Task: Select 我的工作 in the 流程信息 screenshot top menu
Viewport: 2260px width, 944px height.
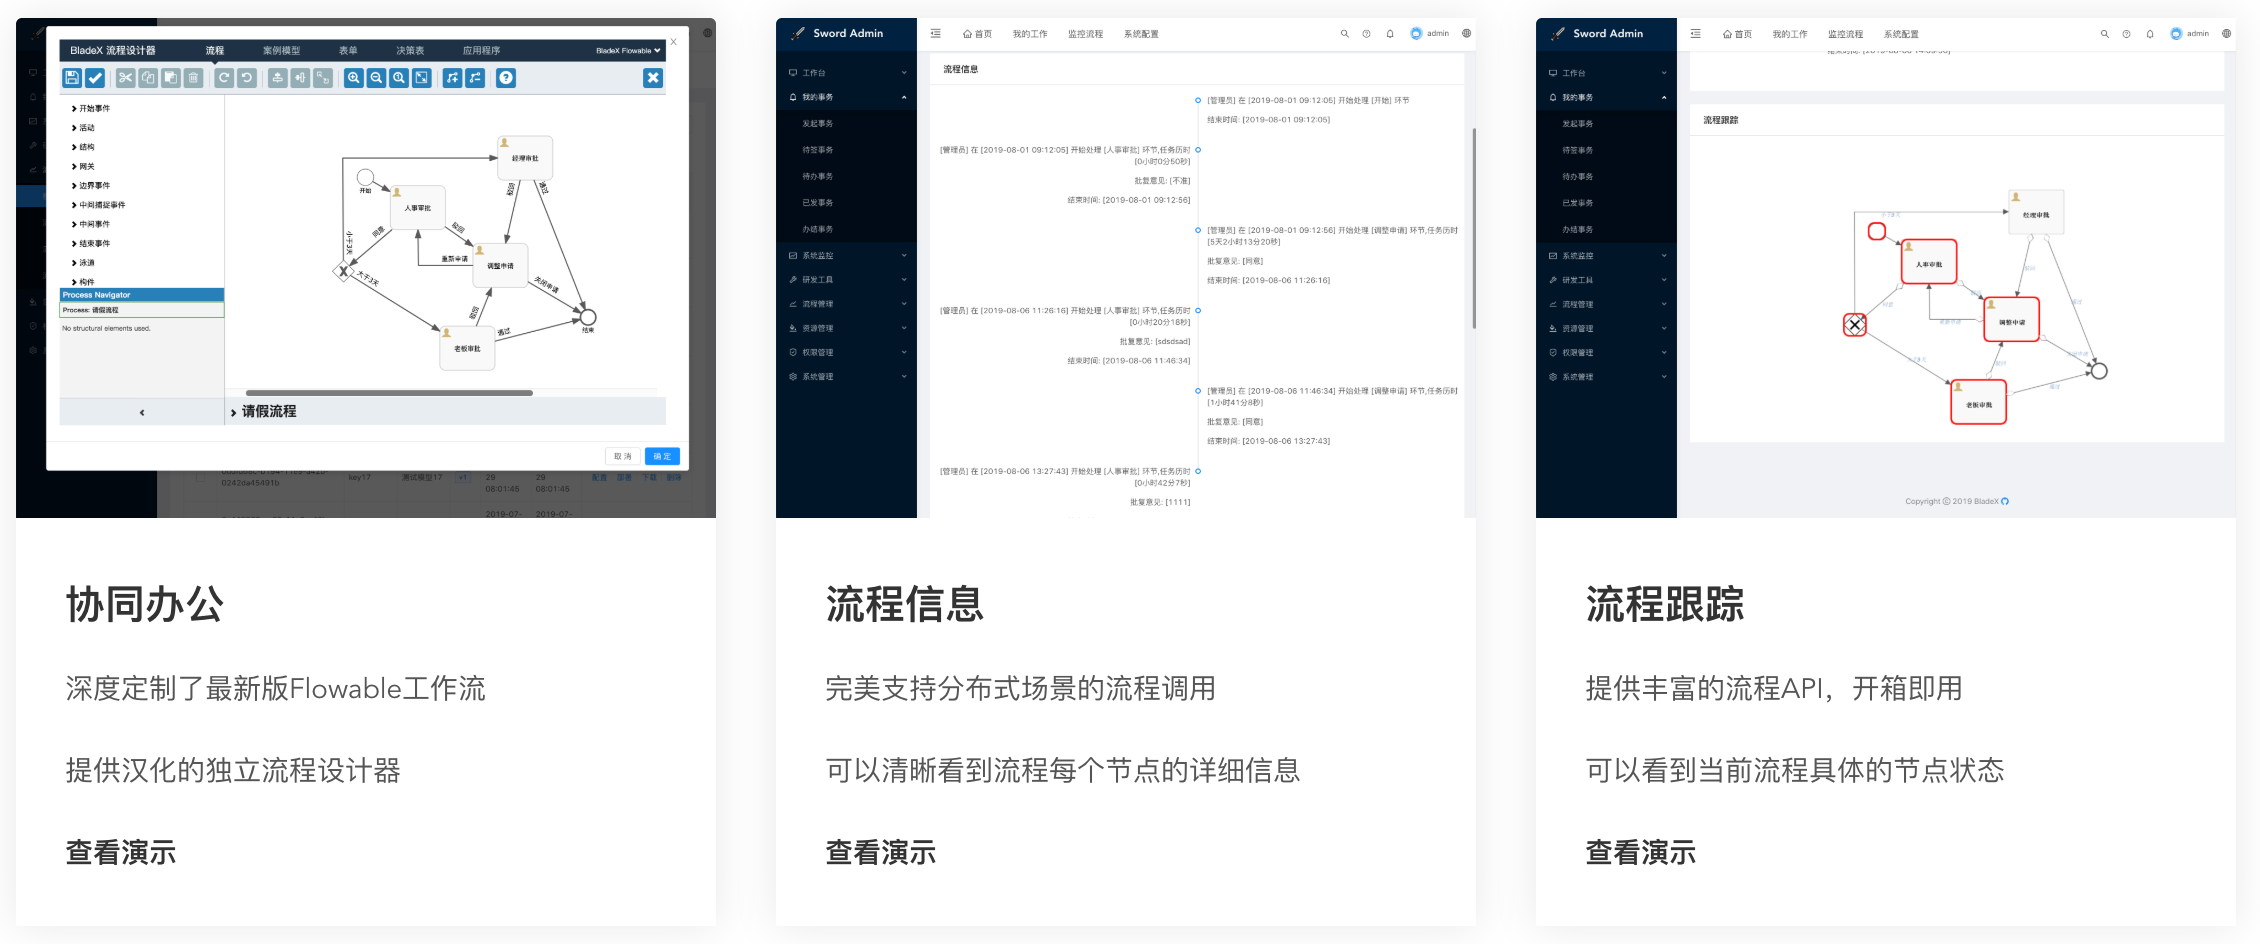Action: pyautogui.click(x=1030, y=34)
